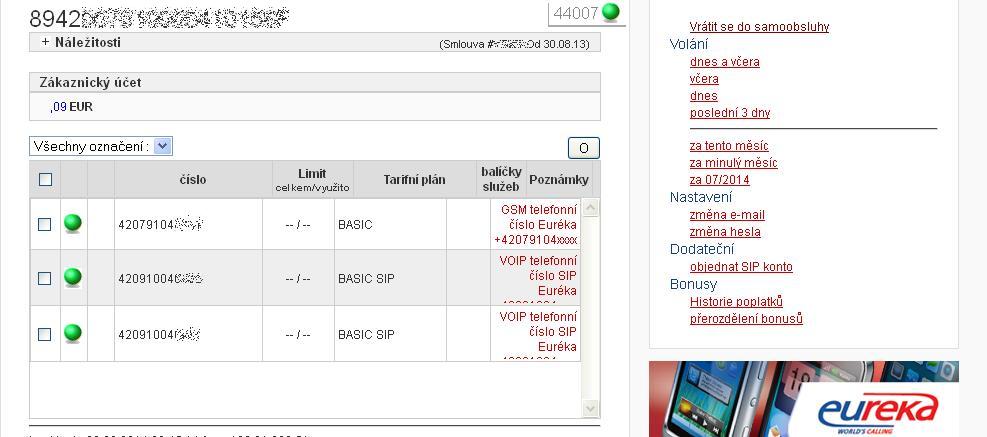Select 'objednat SIP konto' link

[x=741, y=267]
